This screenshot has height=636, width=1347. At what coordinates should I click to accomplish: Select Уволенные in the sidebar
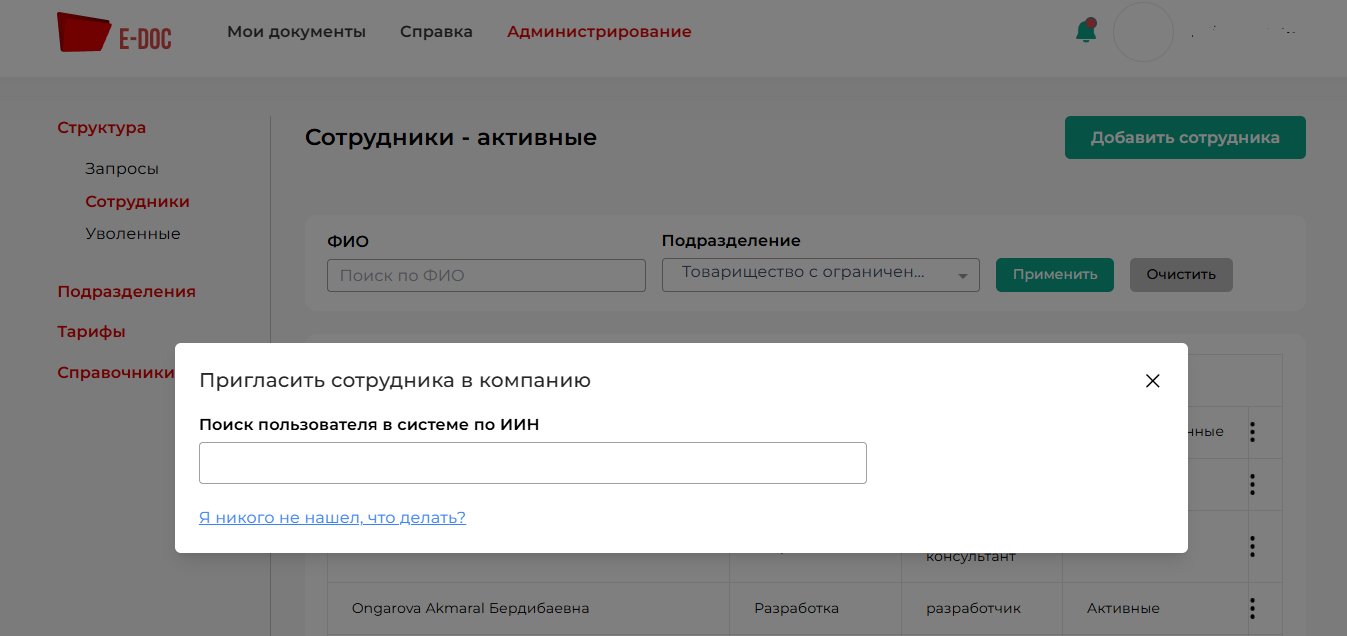pyautogui.click(x=133, y=233)
